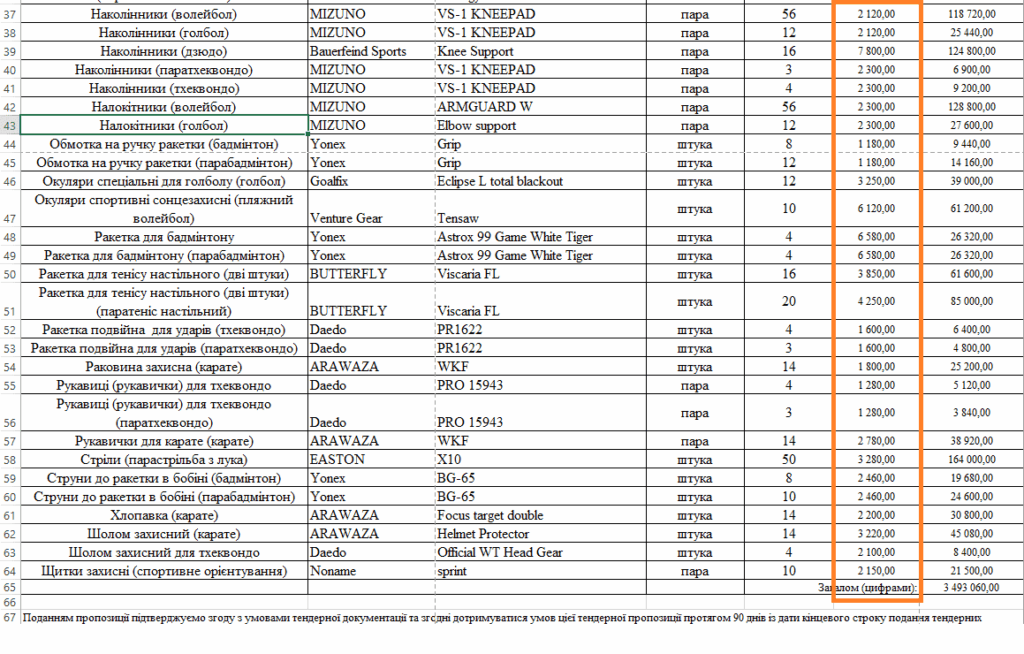Click the row 58 header number

(9, 460)
